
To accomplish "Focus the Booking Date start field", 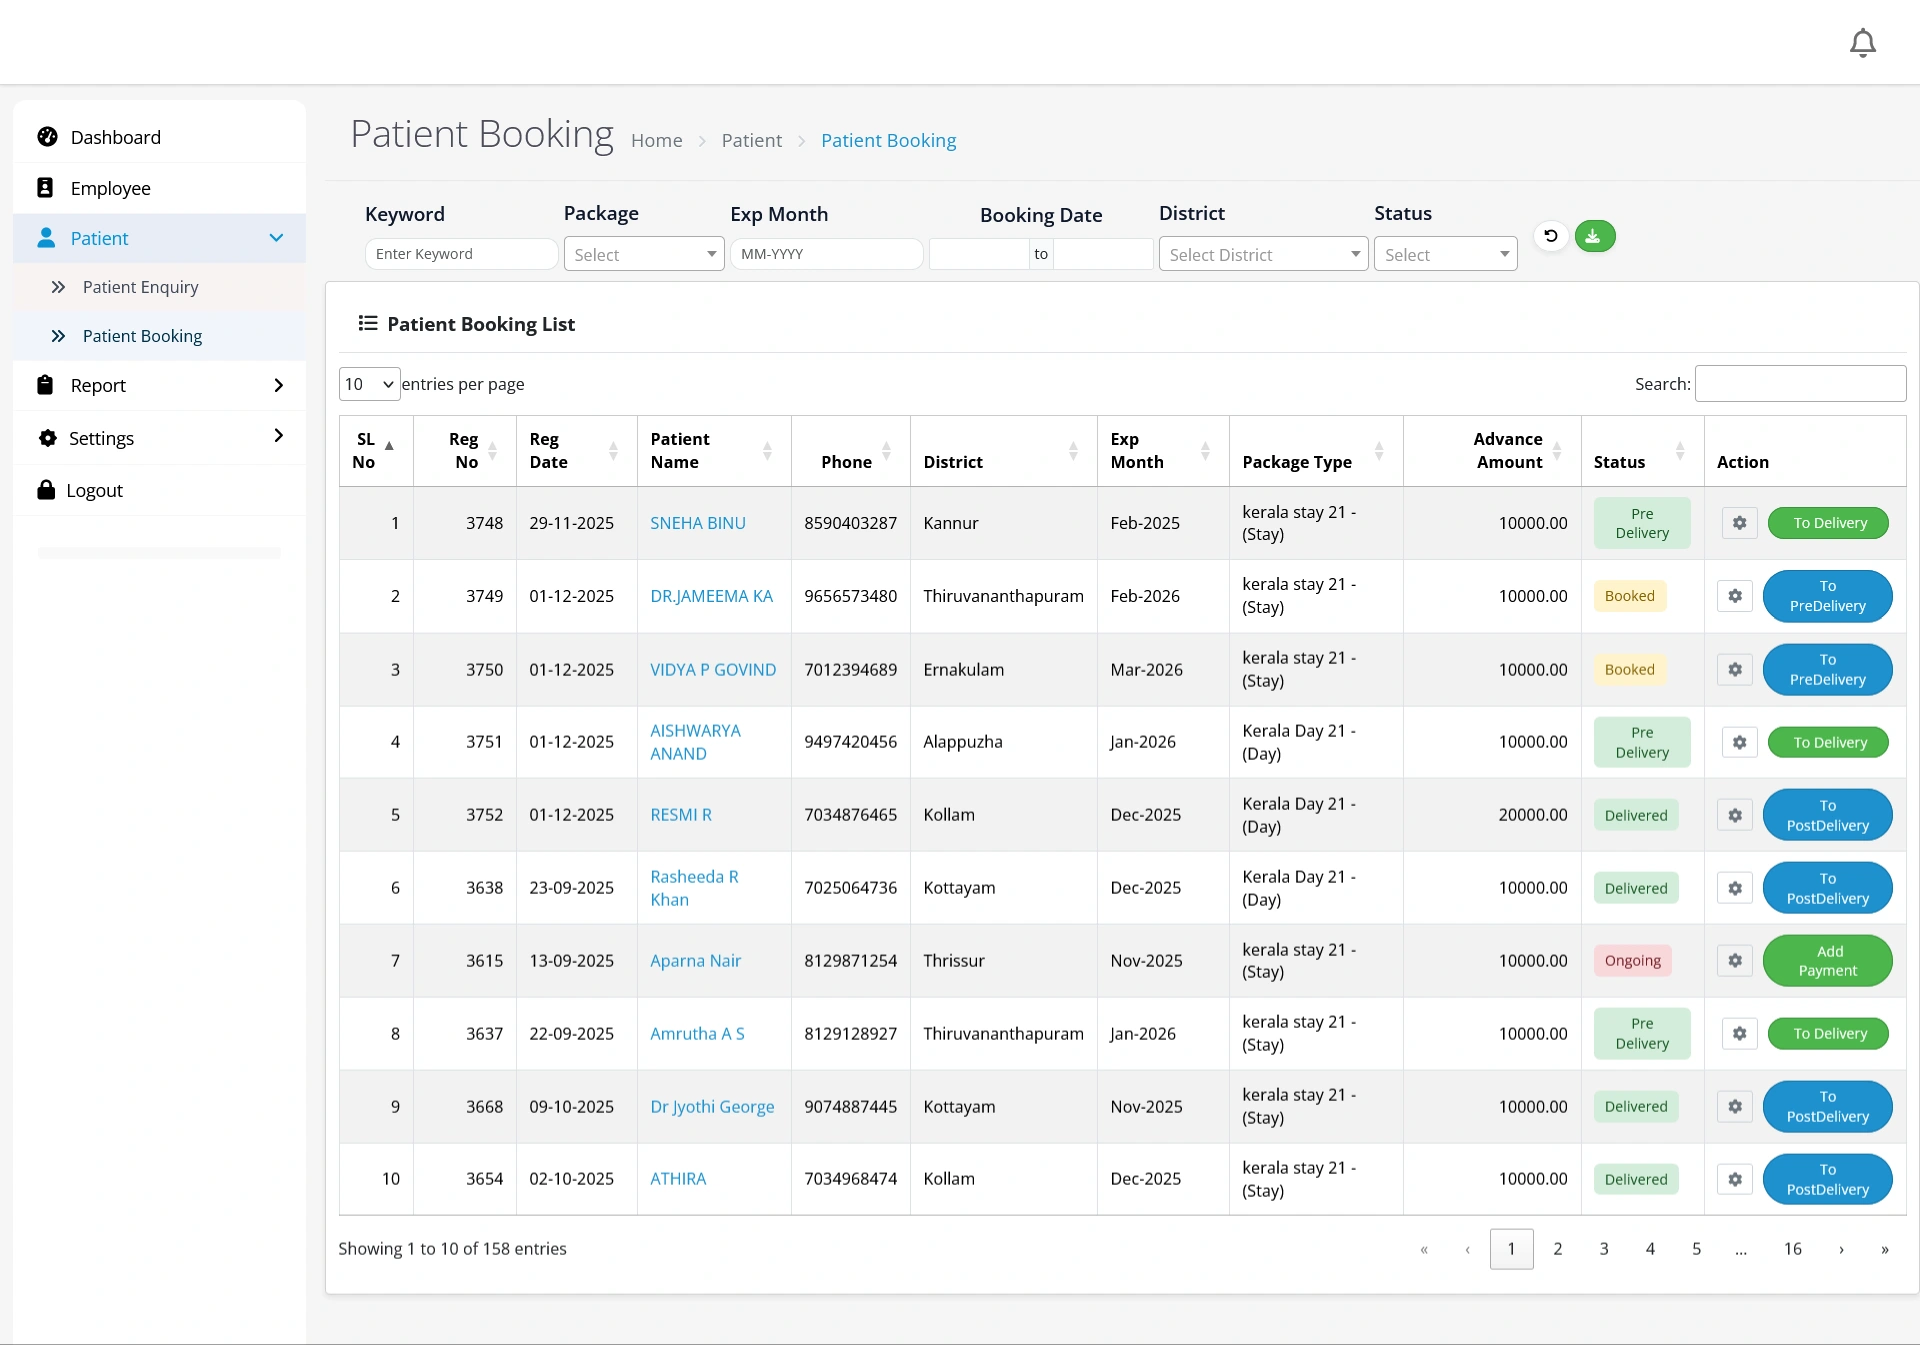I will point(979,254).
